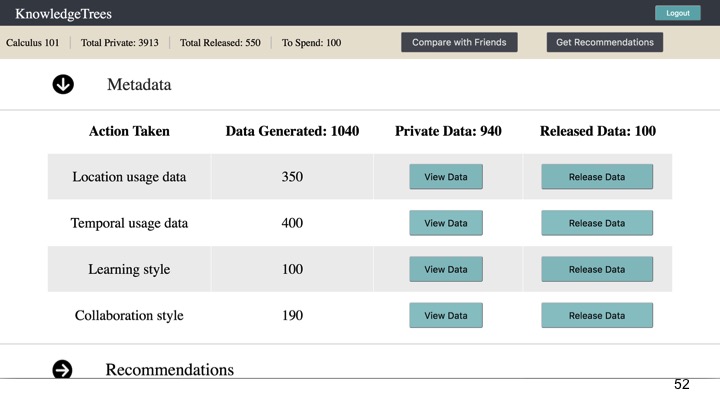The height and width of the screenshot is (405, 720).
Task: View data for Temporal usage data
Action: [x=446, y=223]
